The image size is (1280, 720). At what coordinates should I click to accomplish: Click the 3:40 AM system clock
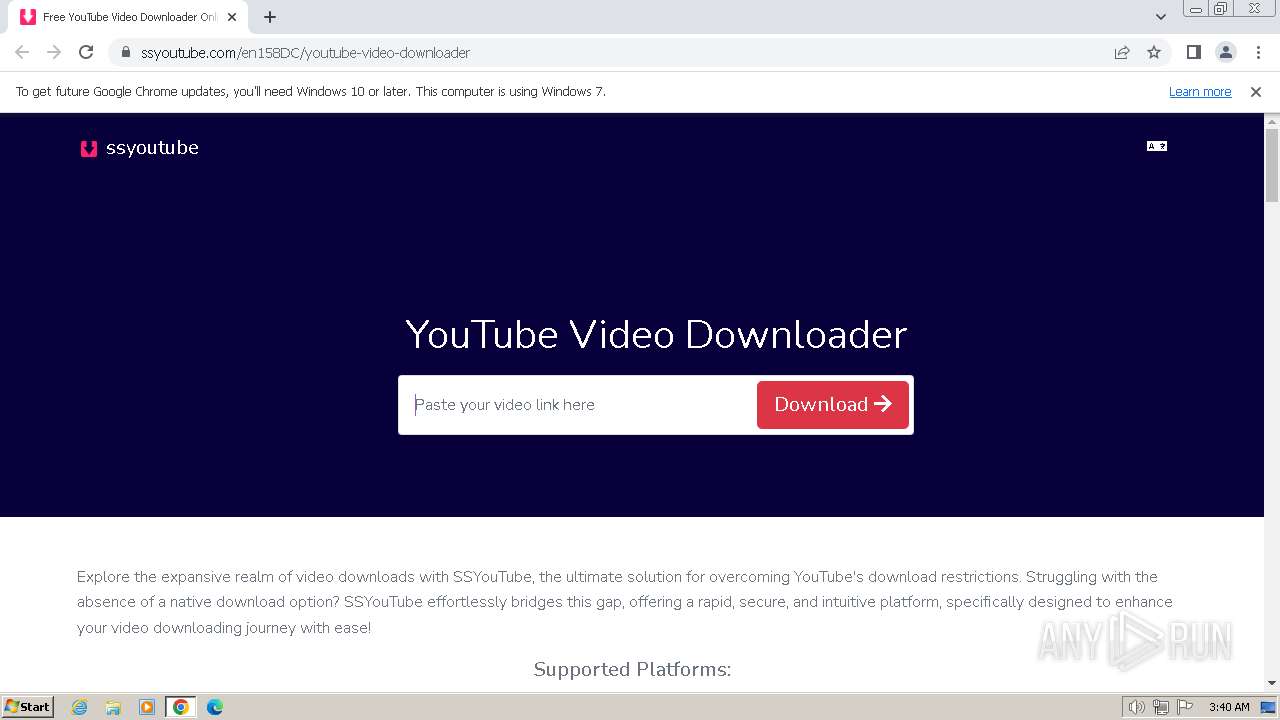click(x=1229, y=707)
